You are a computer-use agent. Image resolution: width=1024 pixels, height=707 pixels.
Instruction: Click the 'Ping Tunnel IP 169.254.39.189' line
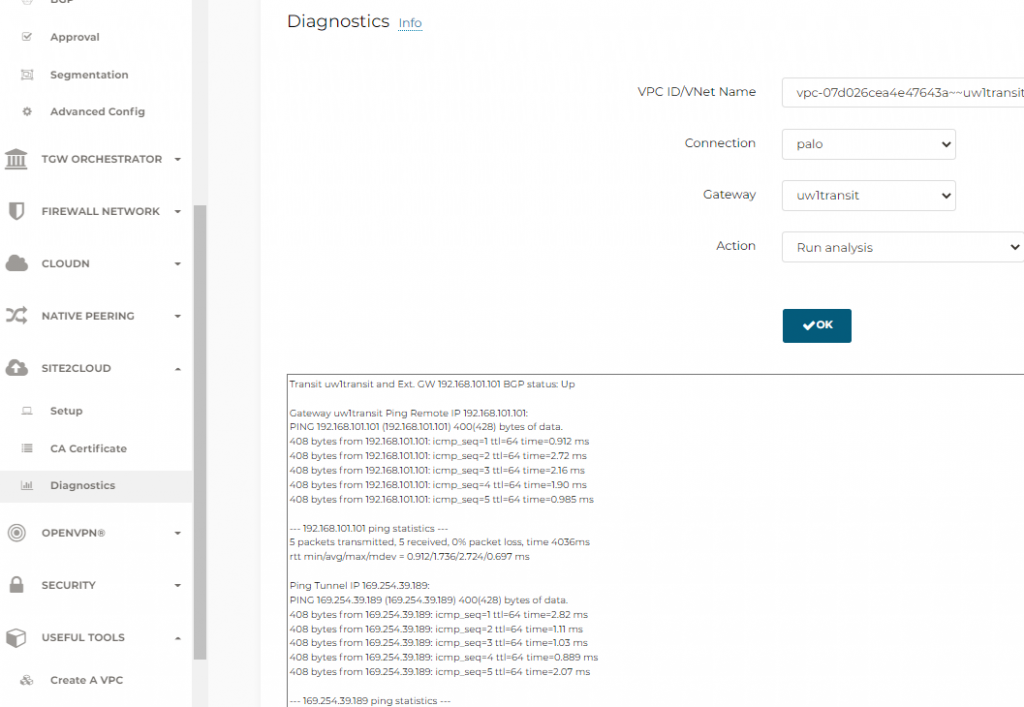(359, 586)
